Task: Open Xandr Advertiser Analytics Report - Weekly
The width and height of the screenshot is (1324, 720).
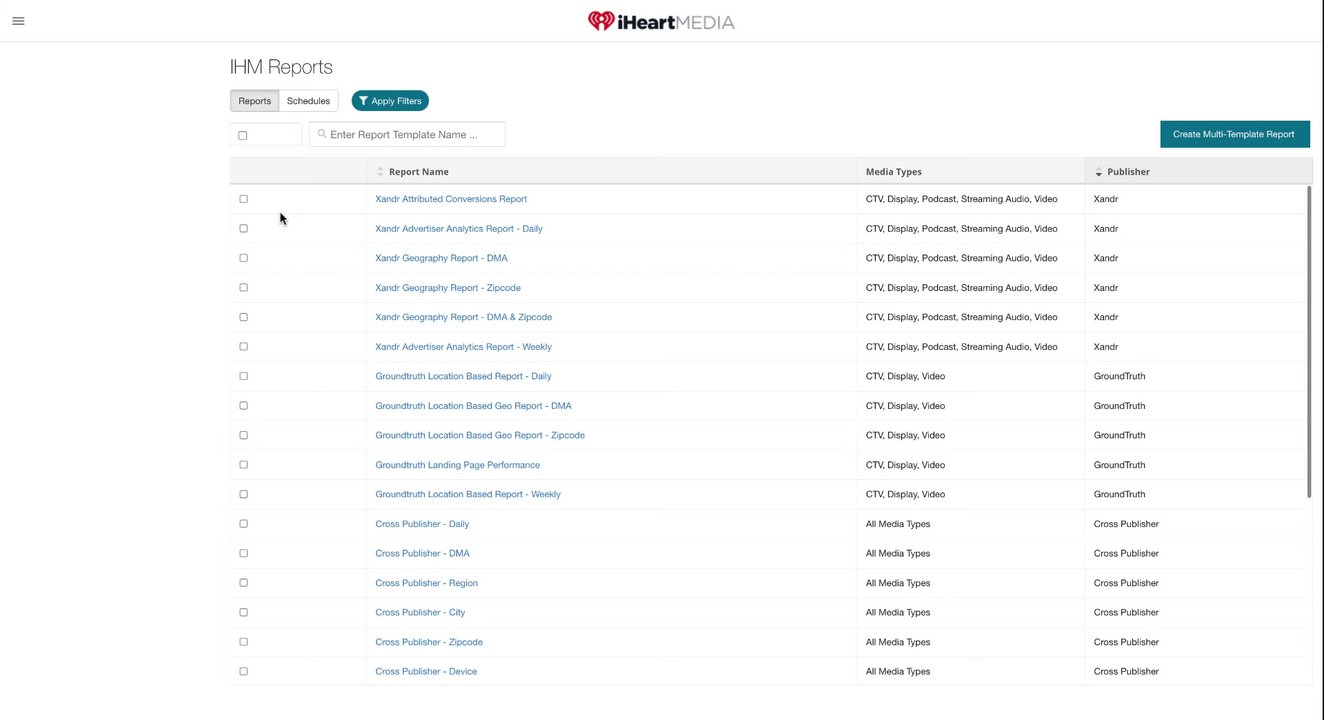Action: pyautogui.click(x=463, y=347)
